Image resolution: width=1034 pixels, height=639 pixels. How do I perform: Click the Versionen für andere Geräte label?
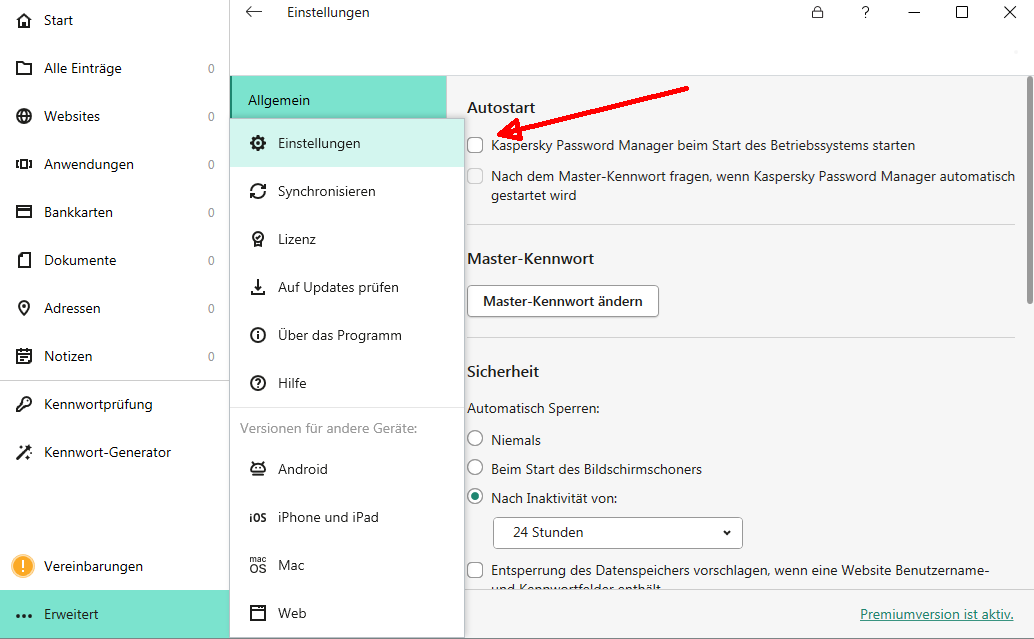(328, 429)
